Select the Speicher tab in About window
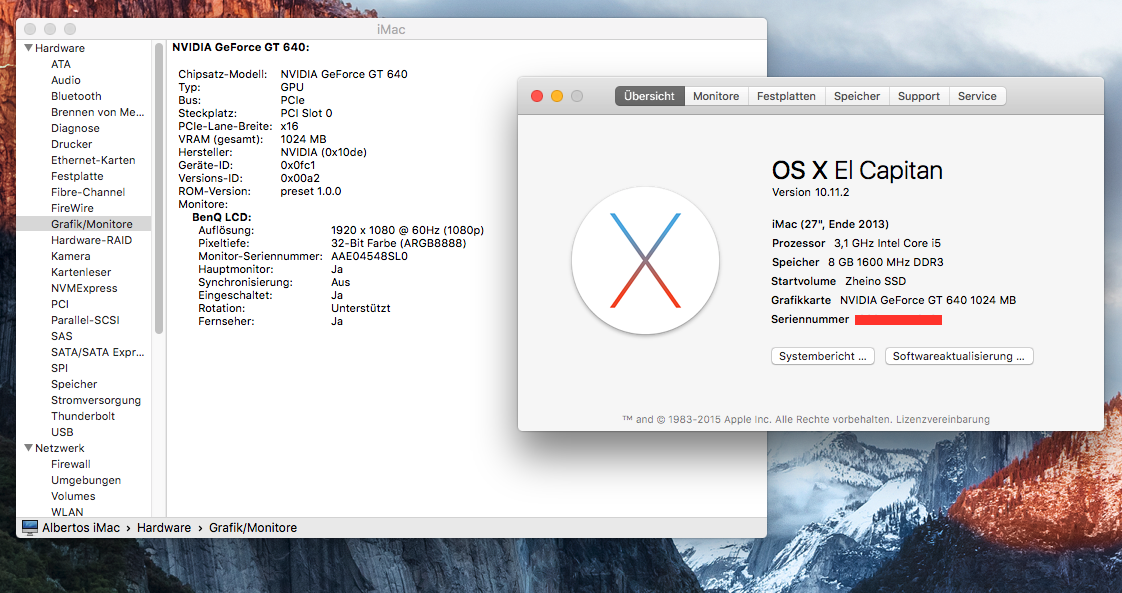 click(x=857, y=96)
